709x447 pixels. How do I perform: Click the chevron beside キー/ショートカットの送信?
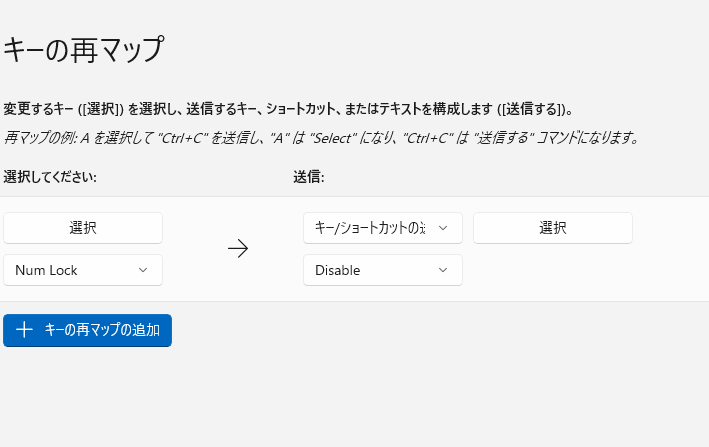coord(442,228)
